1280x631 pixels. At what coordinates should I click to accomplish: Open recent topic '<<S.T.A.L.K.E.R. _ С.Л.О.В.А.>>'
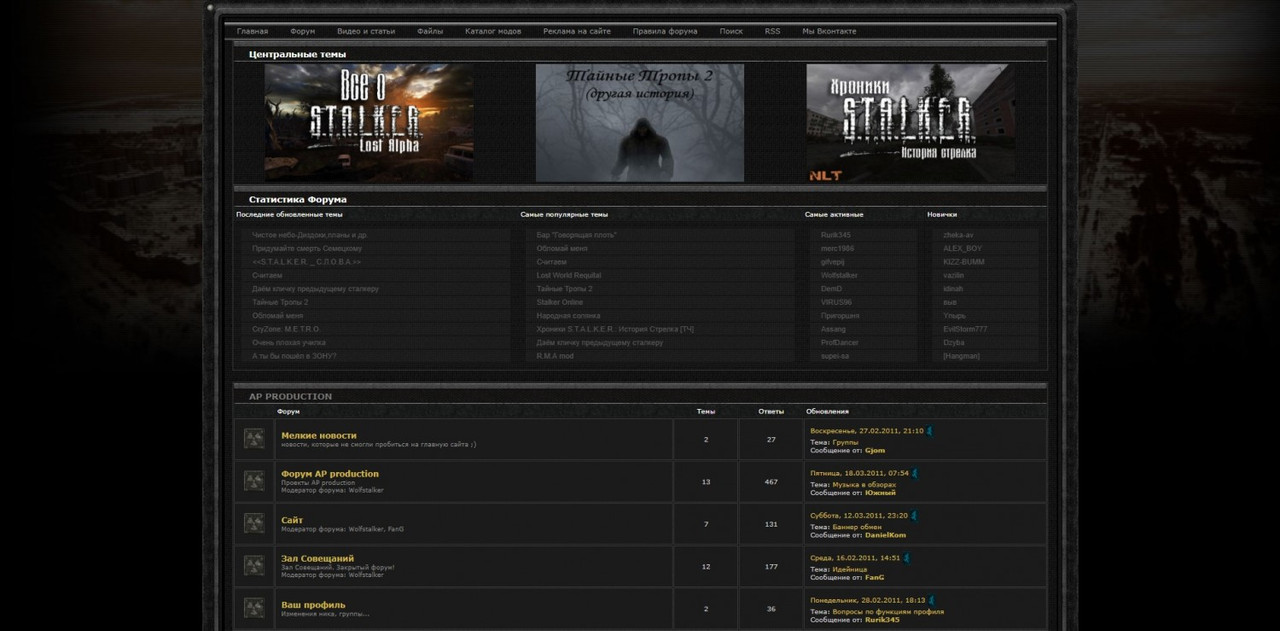pos(306,262)
